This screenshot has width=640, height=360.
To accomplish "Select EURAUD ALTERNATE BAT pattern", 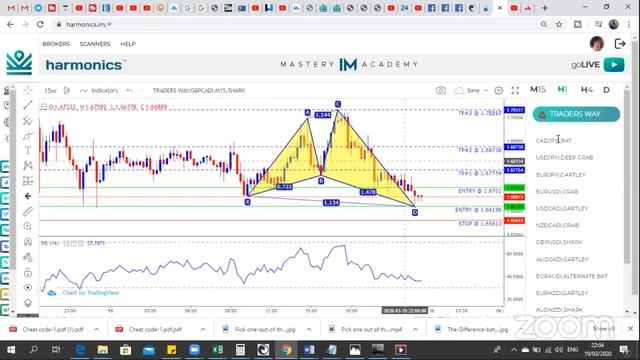I will coord(571,276).
